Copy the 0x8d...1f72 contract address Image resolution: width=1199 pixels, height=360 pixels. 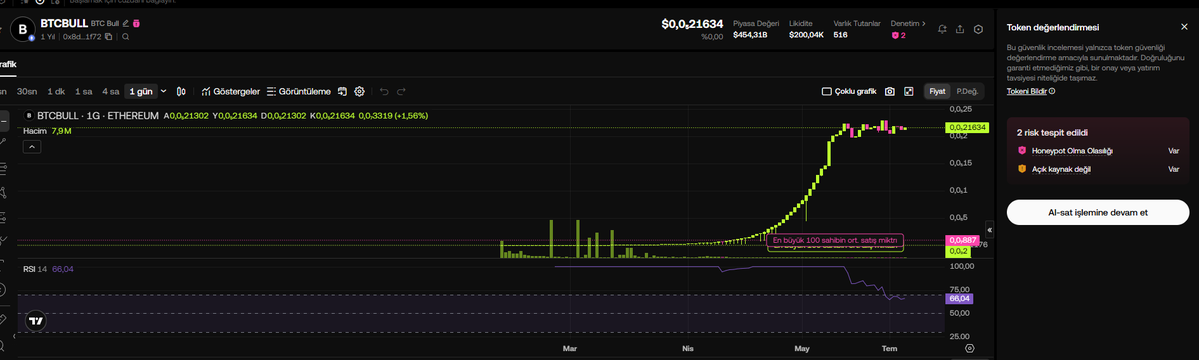109,36
